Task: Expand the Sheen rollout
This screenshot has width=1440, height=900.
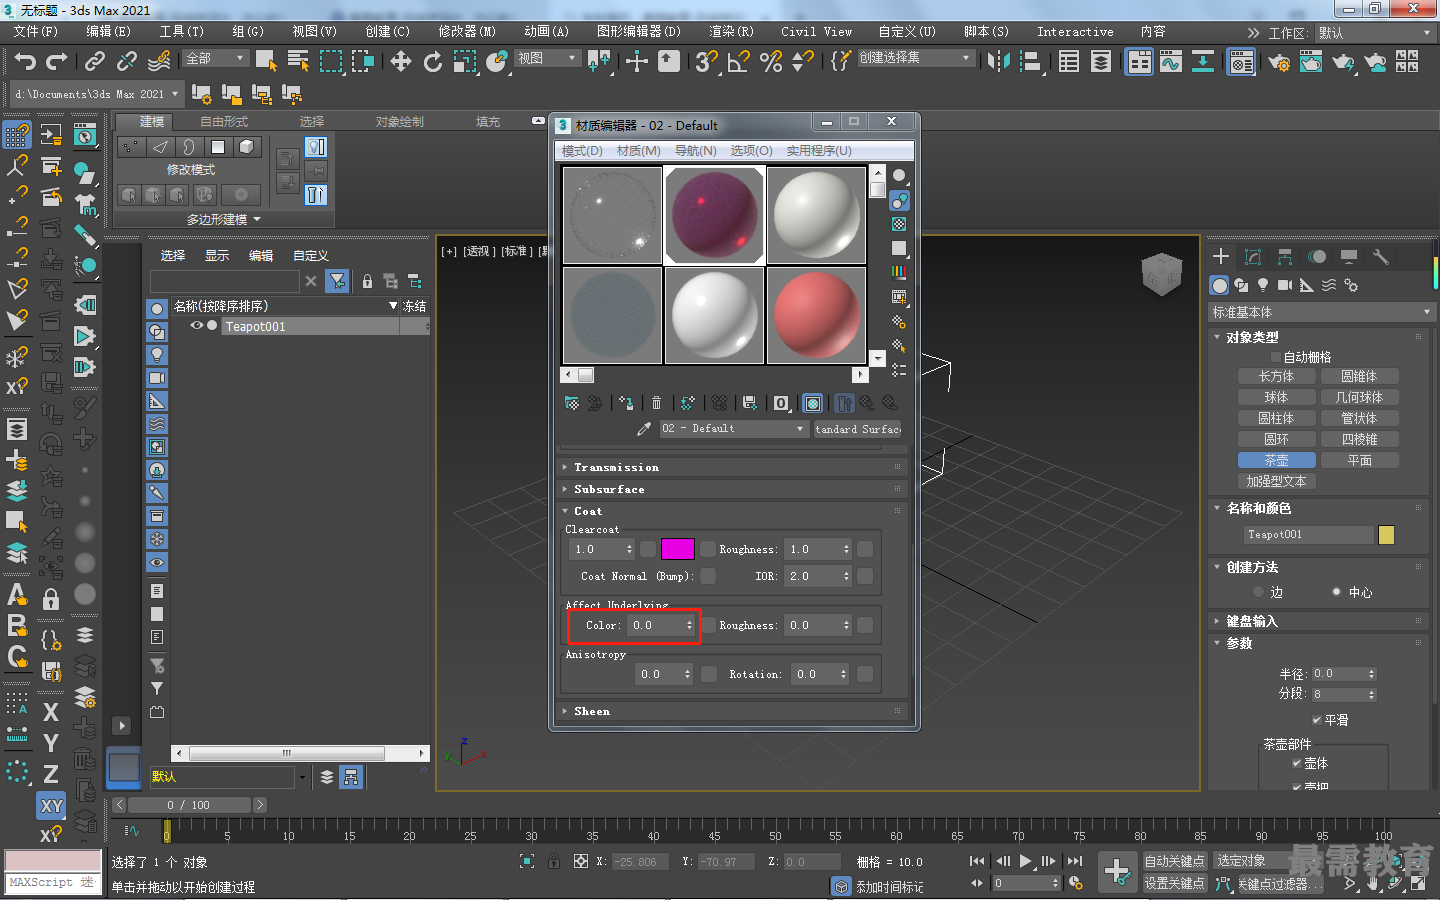Action: coord(733,711)
